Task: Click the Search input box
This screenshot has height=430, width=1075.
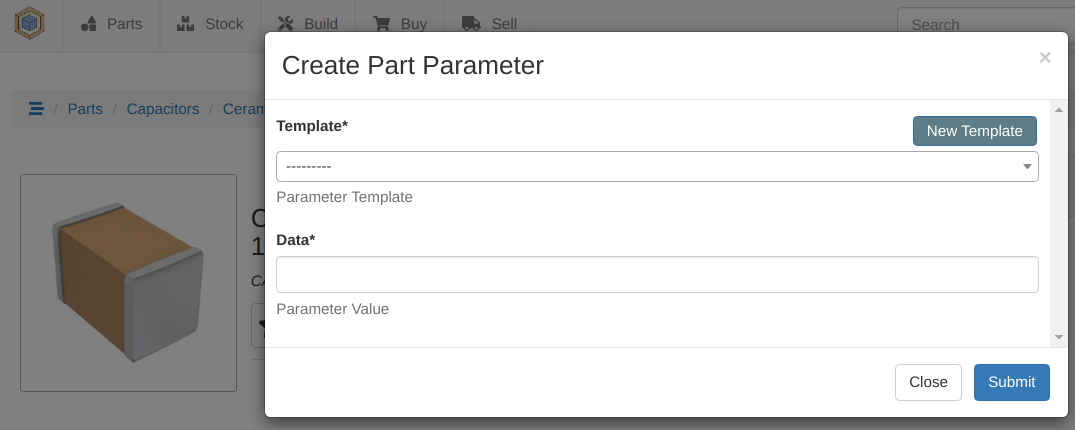Action: tap(980, 25)
